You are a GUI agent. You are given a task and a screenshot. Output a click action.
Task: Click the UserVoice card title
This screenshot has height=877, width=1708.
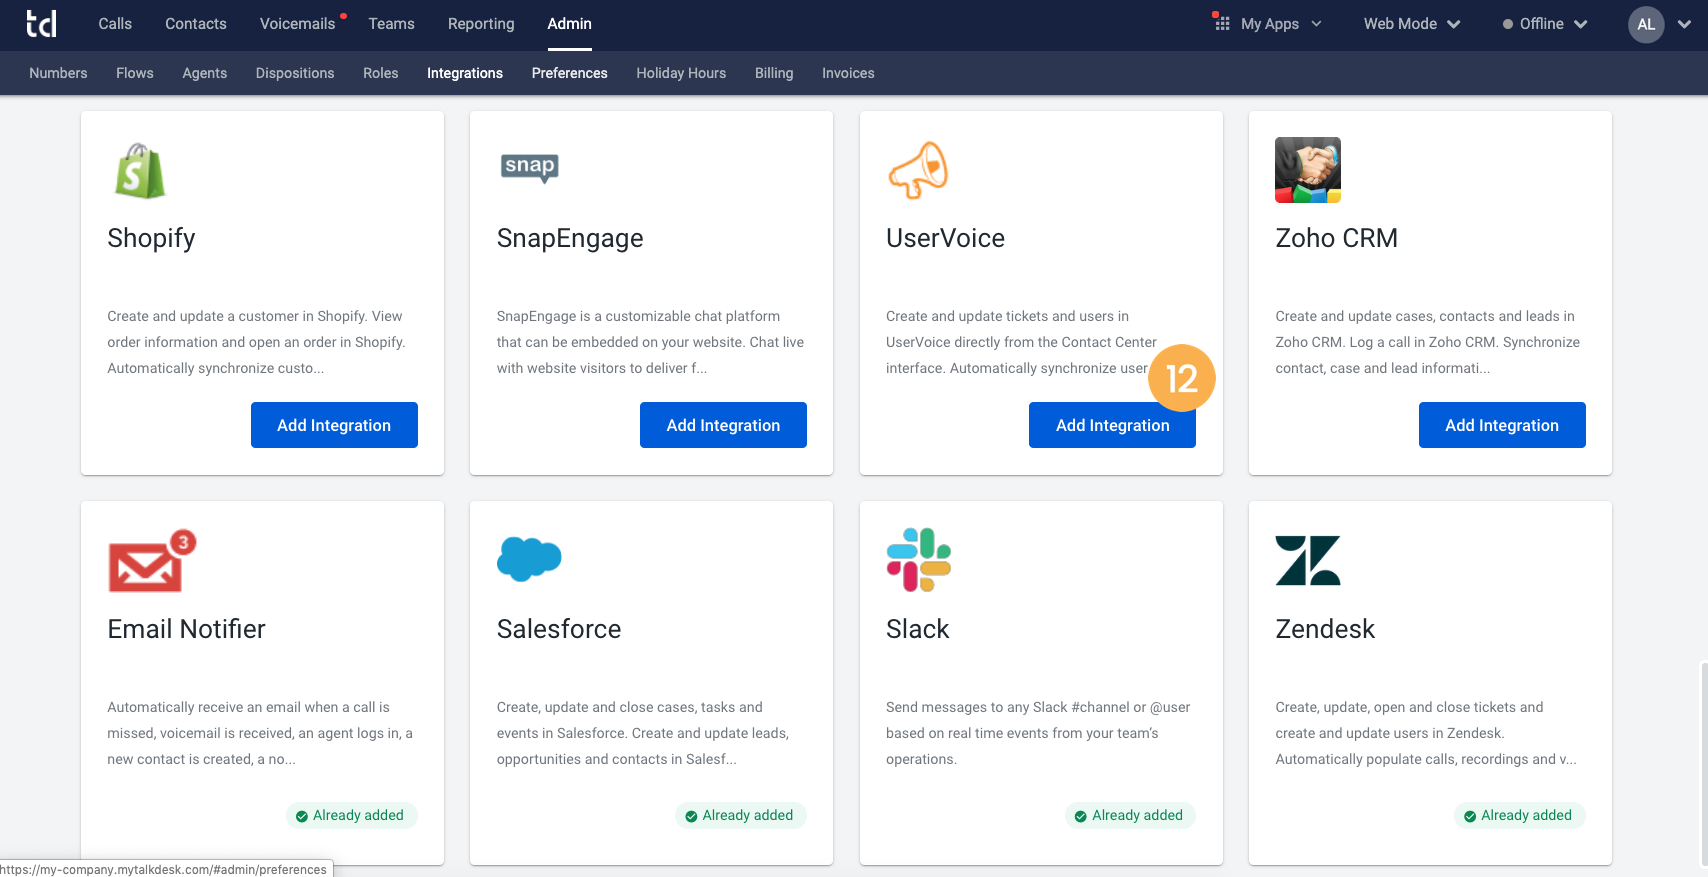coord(945,238)
